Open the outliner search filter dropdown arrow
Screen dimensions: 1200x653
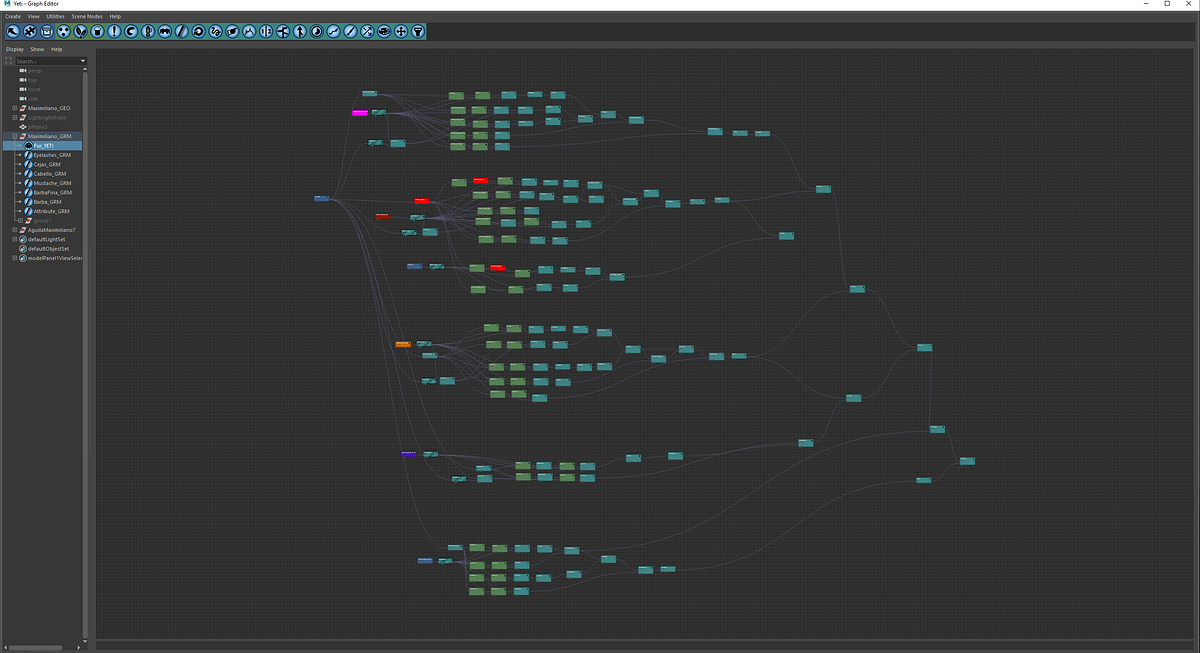point(83,61)
